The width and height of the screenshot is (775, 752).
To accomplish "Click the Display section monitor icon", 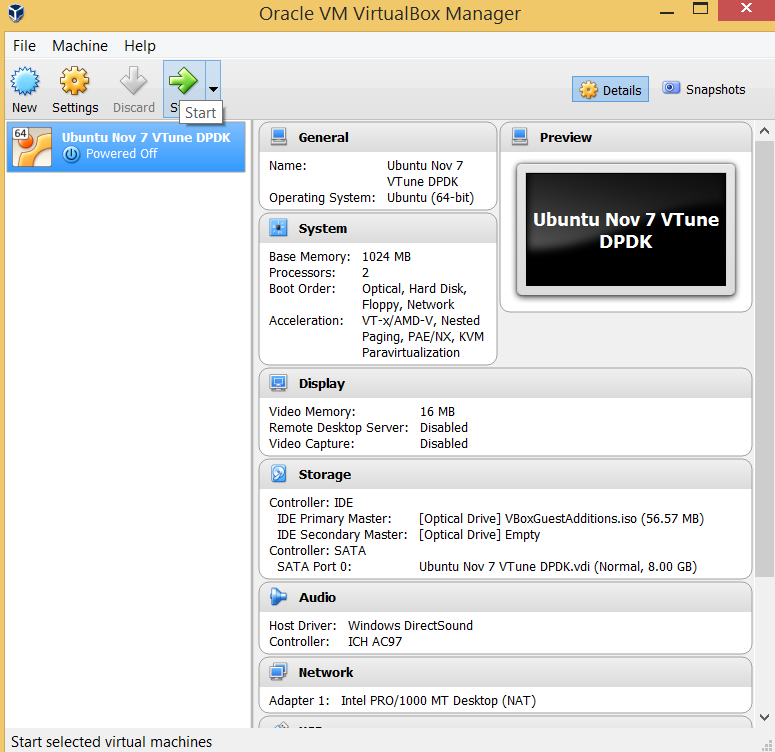I will pyautogui.click(x=279, y=383).
